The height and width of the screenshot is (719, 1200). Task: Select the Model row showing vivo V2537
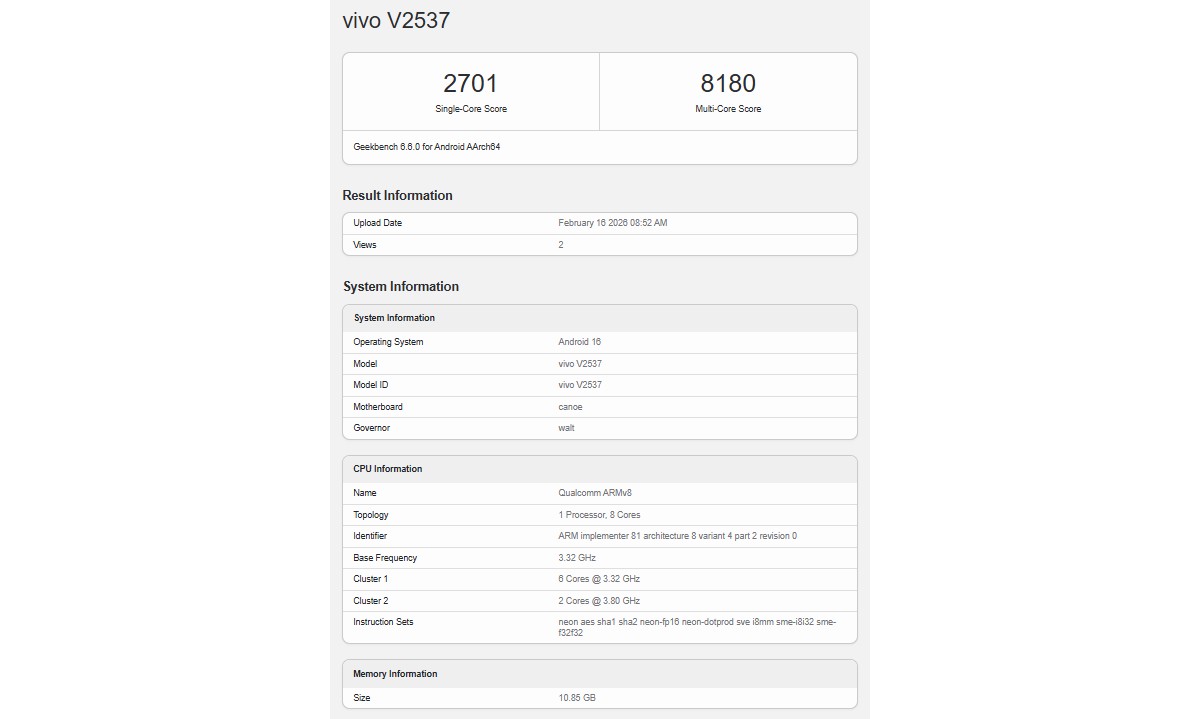[583, 363]
